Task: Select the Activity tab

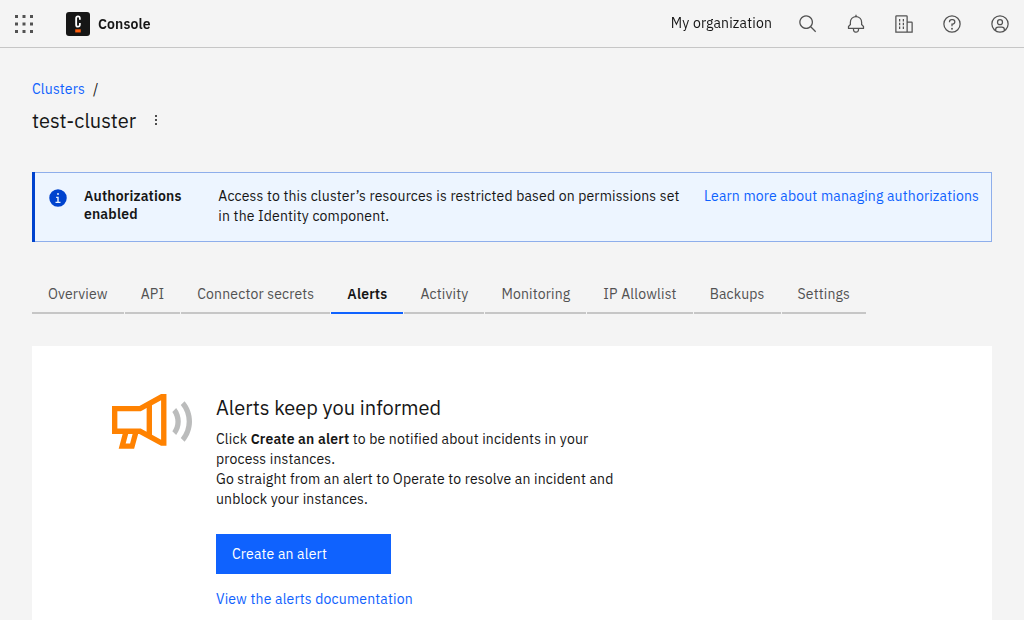Action: tap(444, 294)
